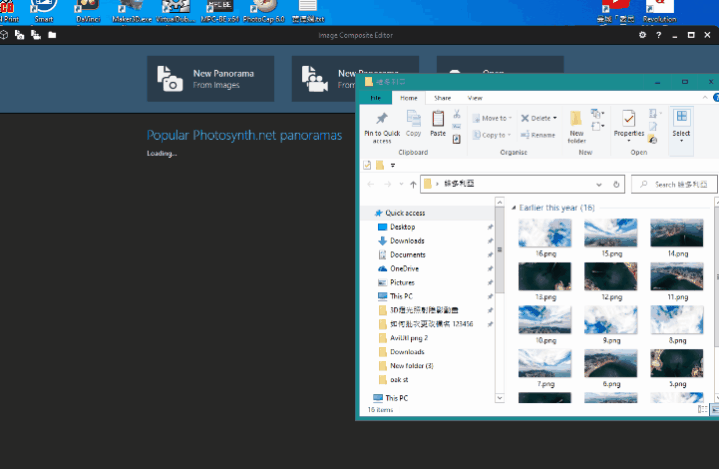Select the 16.png thumbnail
This screenshot has height=469, width=719.
[545, 234]
